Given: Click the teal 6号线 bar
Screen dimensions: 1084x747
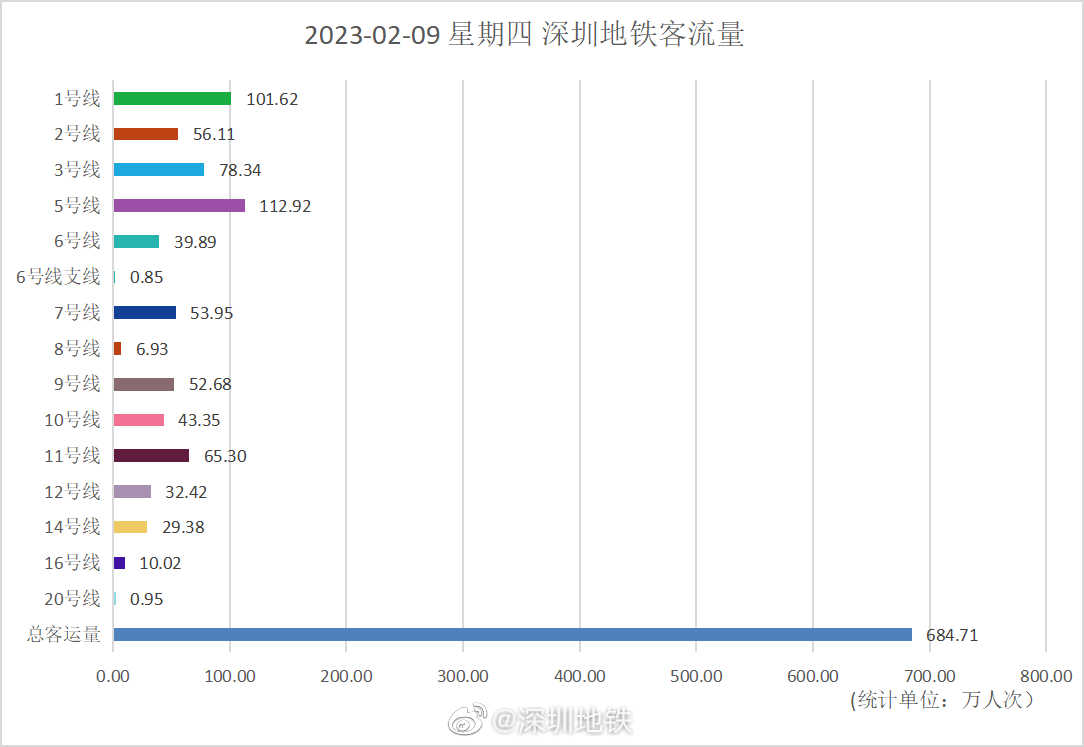Looking at the screenshot, I should tap(137, 241).
